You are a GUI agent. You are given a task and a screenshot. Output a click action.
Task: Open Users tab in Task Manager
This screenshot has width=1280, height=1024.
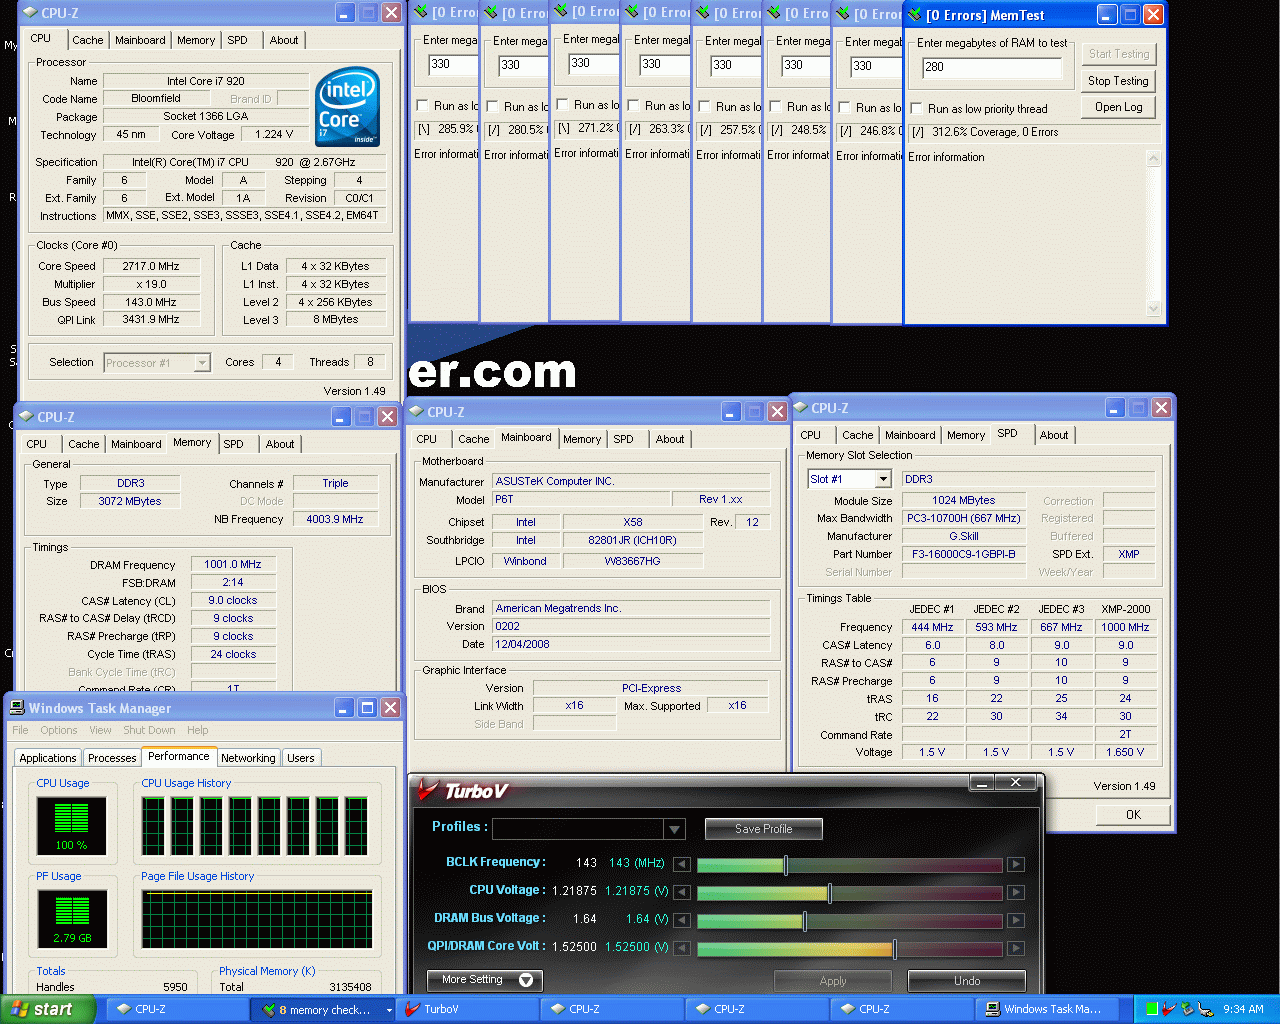tap(301, 758)
